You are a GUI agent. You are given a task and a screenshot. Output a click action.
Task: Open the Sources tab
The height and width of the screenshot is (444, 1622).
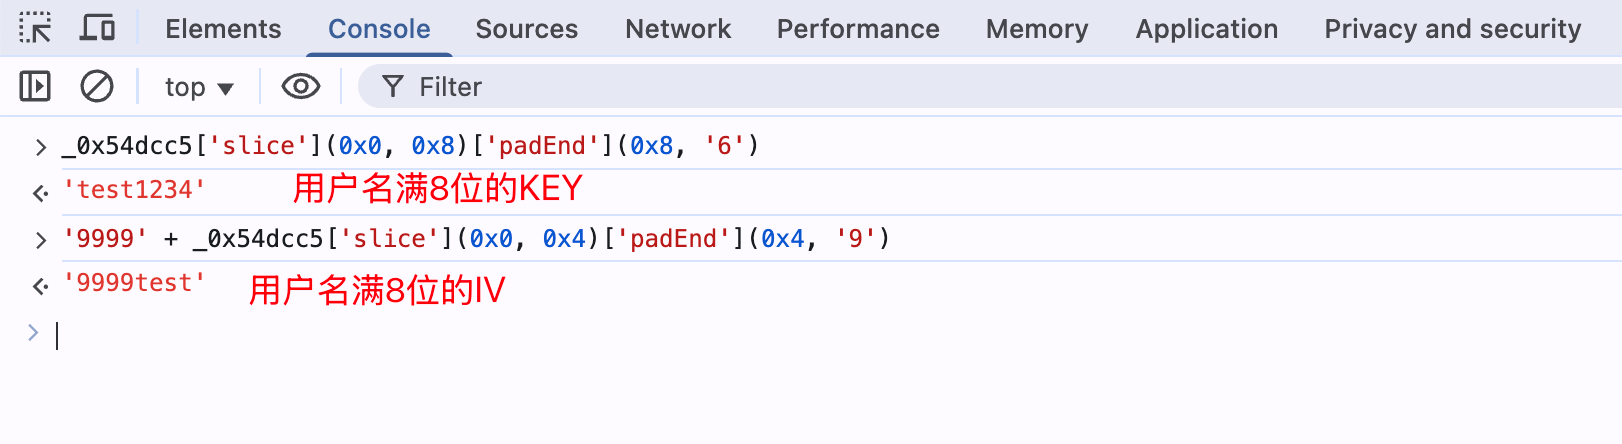526,29
